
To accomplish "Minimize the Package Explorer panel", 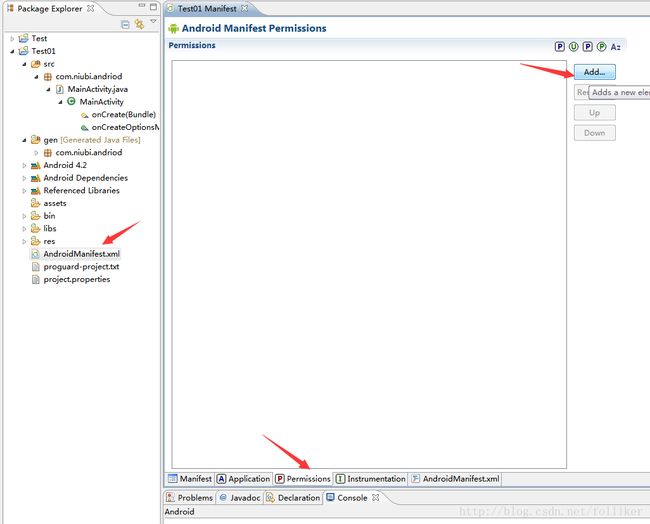I will (x=142, y=6).
